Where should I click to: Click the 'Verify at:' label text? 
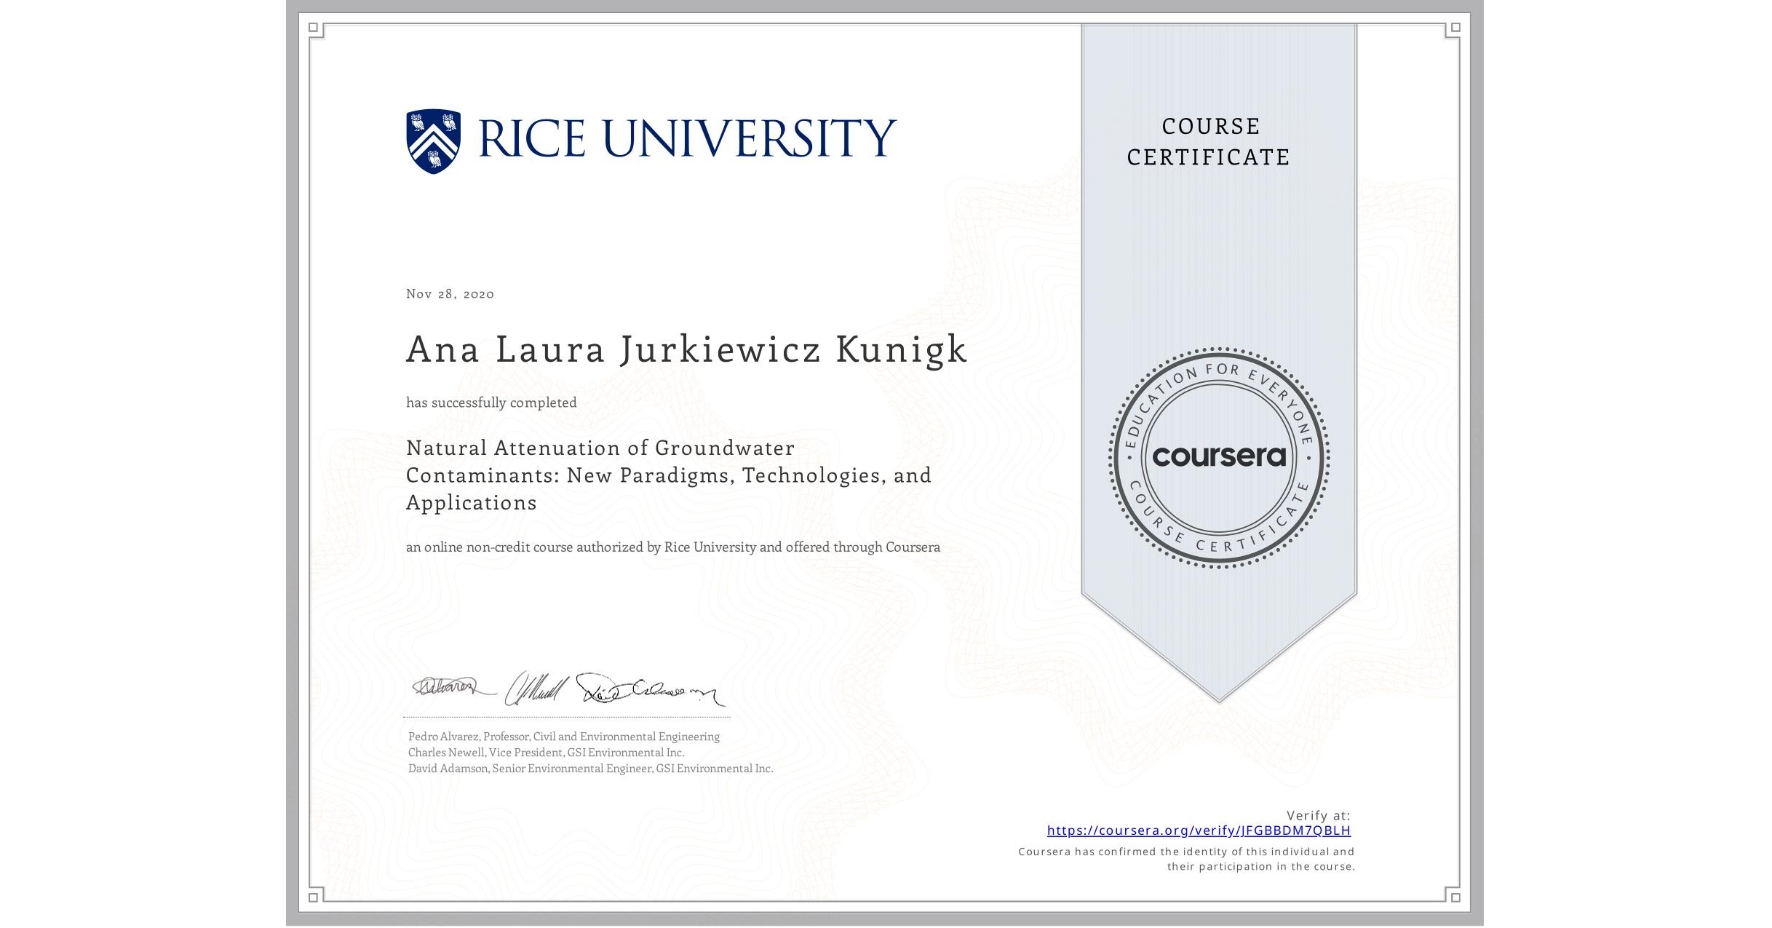click(x=1317, y=814)
